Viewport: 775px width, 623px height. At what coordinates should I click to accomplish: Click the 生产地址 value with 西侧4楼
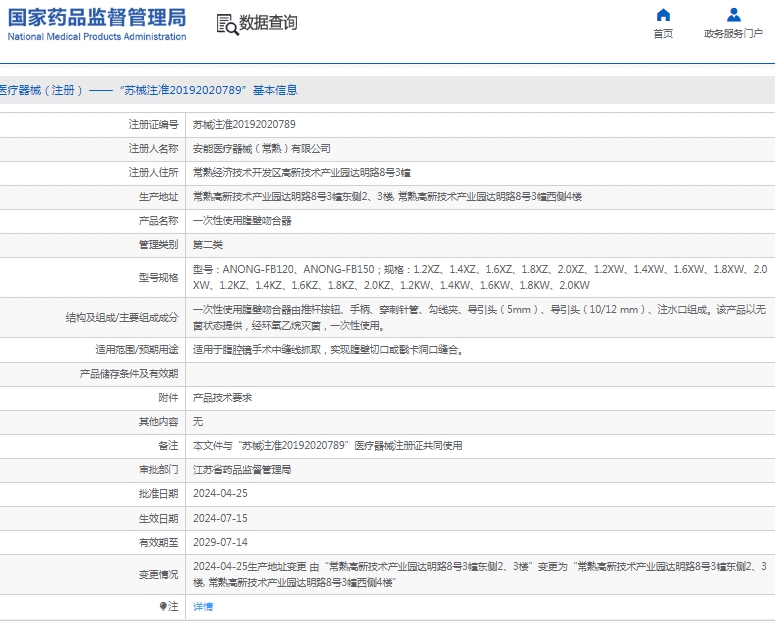tap(387, 196)
